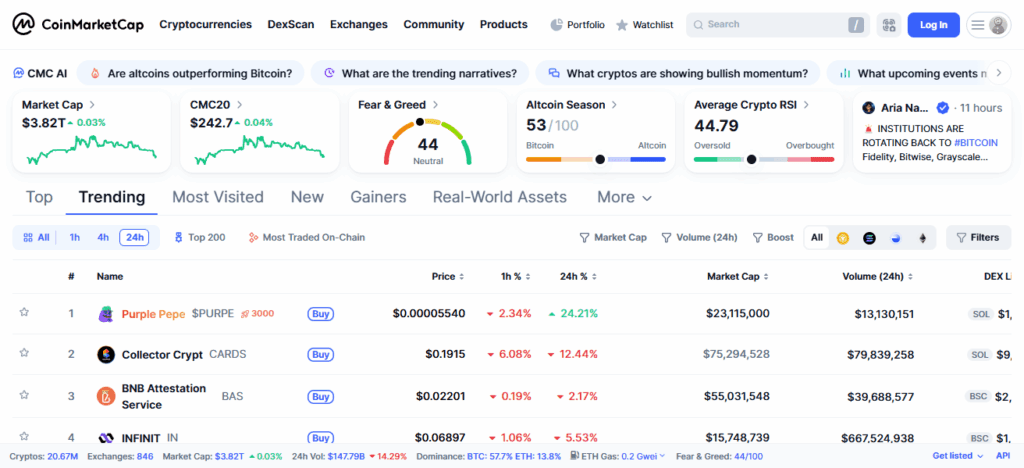The height and width of the screenshot is (468, 1024).
Task: Filter by Ethereum chain icon
Action: pyautogui.click(x=923, y=238)
